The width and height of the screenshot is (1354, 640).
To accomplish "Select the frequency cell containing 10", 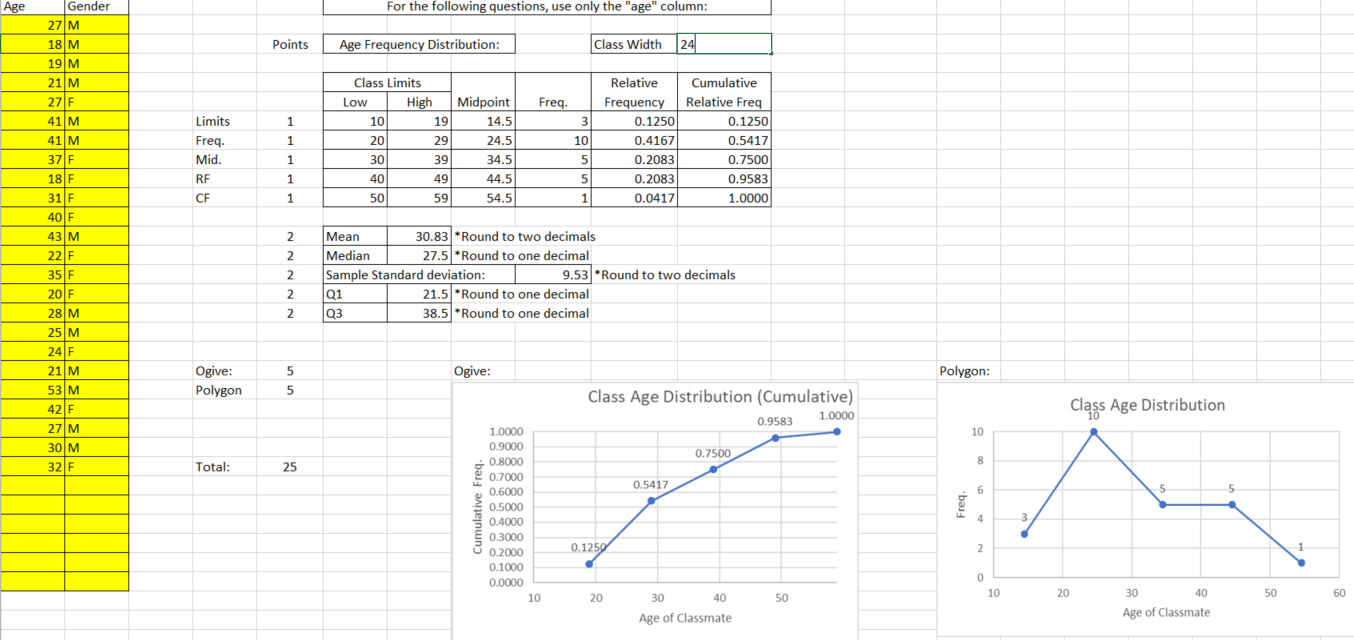I will coord(553,140).
